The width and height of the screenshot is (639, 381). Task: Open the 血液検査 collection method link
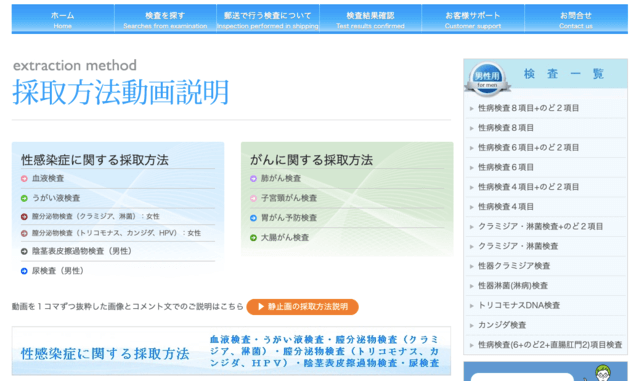point(48,178)
